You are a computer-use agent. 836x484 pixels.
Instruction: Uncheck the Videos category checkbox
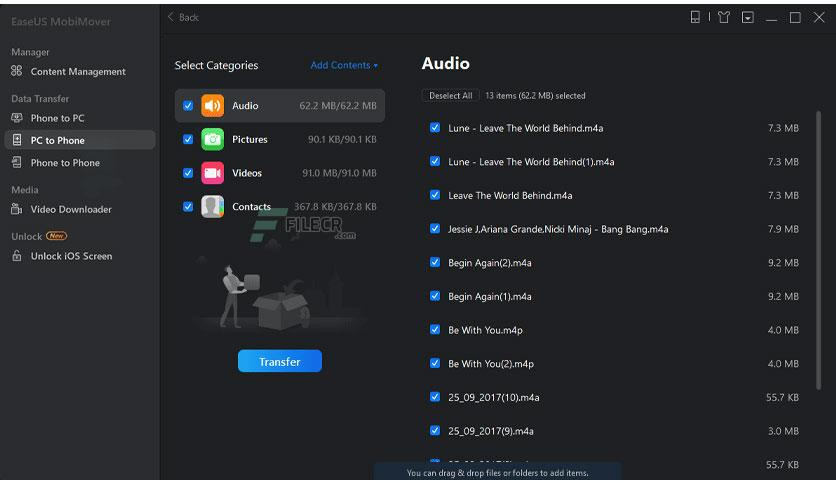tap(188, 173)
